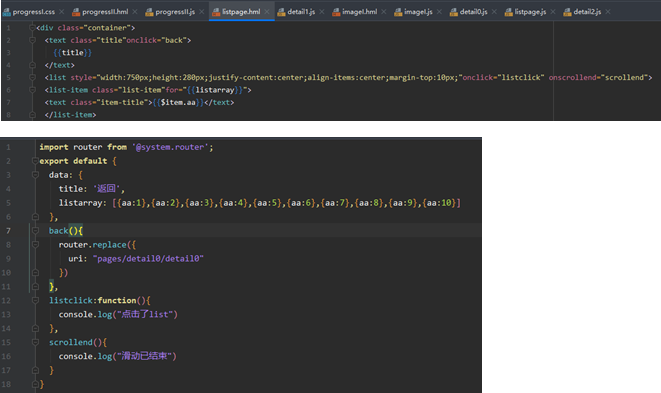
Task: Click the {{$item.aa}} expression
Action: (178, 102)
